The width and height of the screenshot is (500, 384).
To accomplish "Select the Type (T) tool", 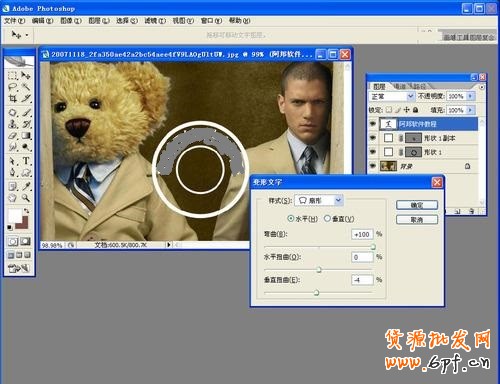I will pos(26,161).
